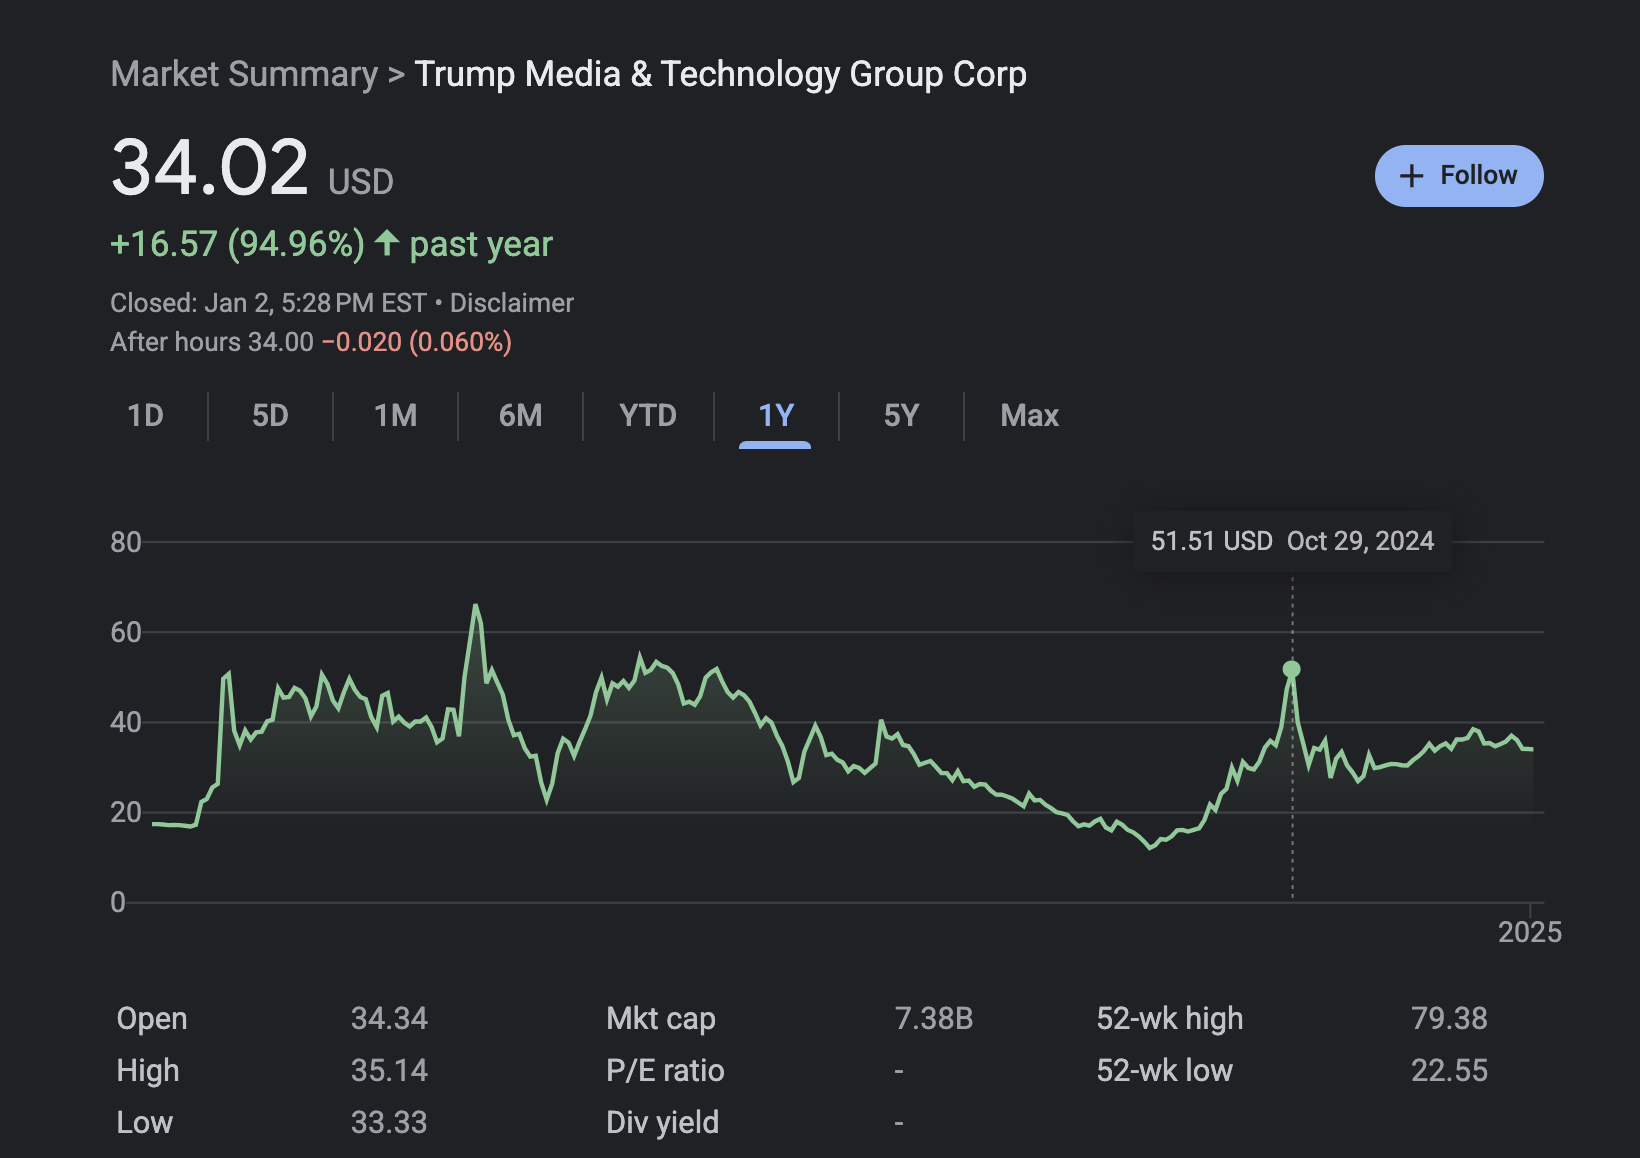Show the Max chart range

click(x=1029, y=415)
